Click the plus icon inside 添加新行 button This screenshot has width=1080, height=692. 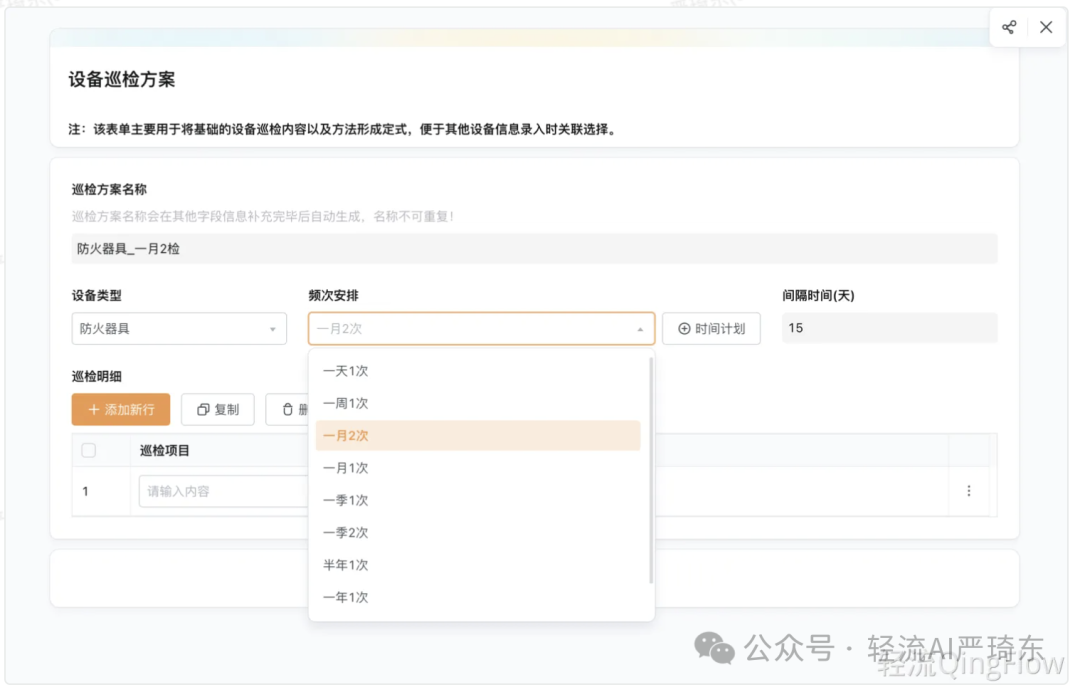tap(93, 409)
